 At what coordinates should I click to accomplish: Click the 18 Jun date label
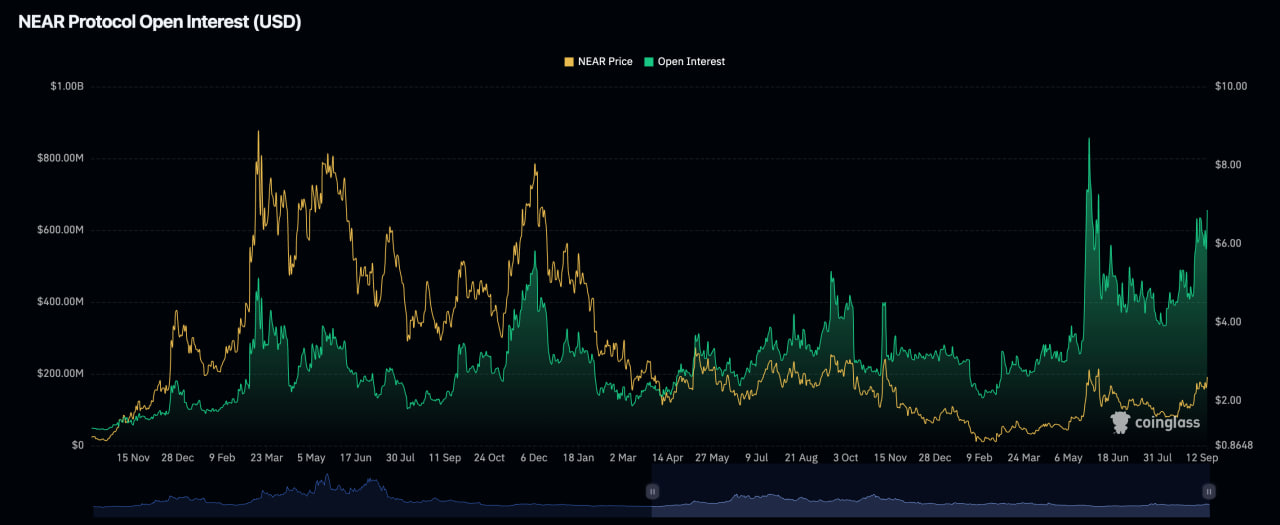[x=1111, y=458]
